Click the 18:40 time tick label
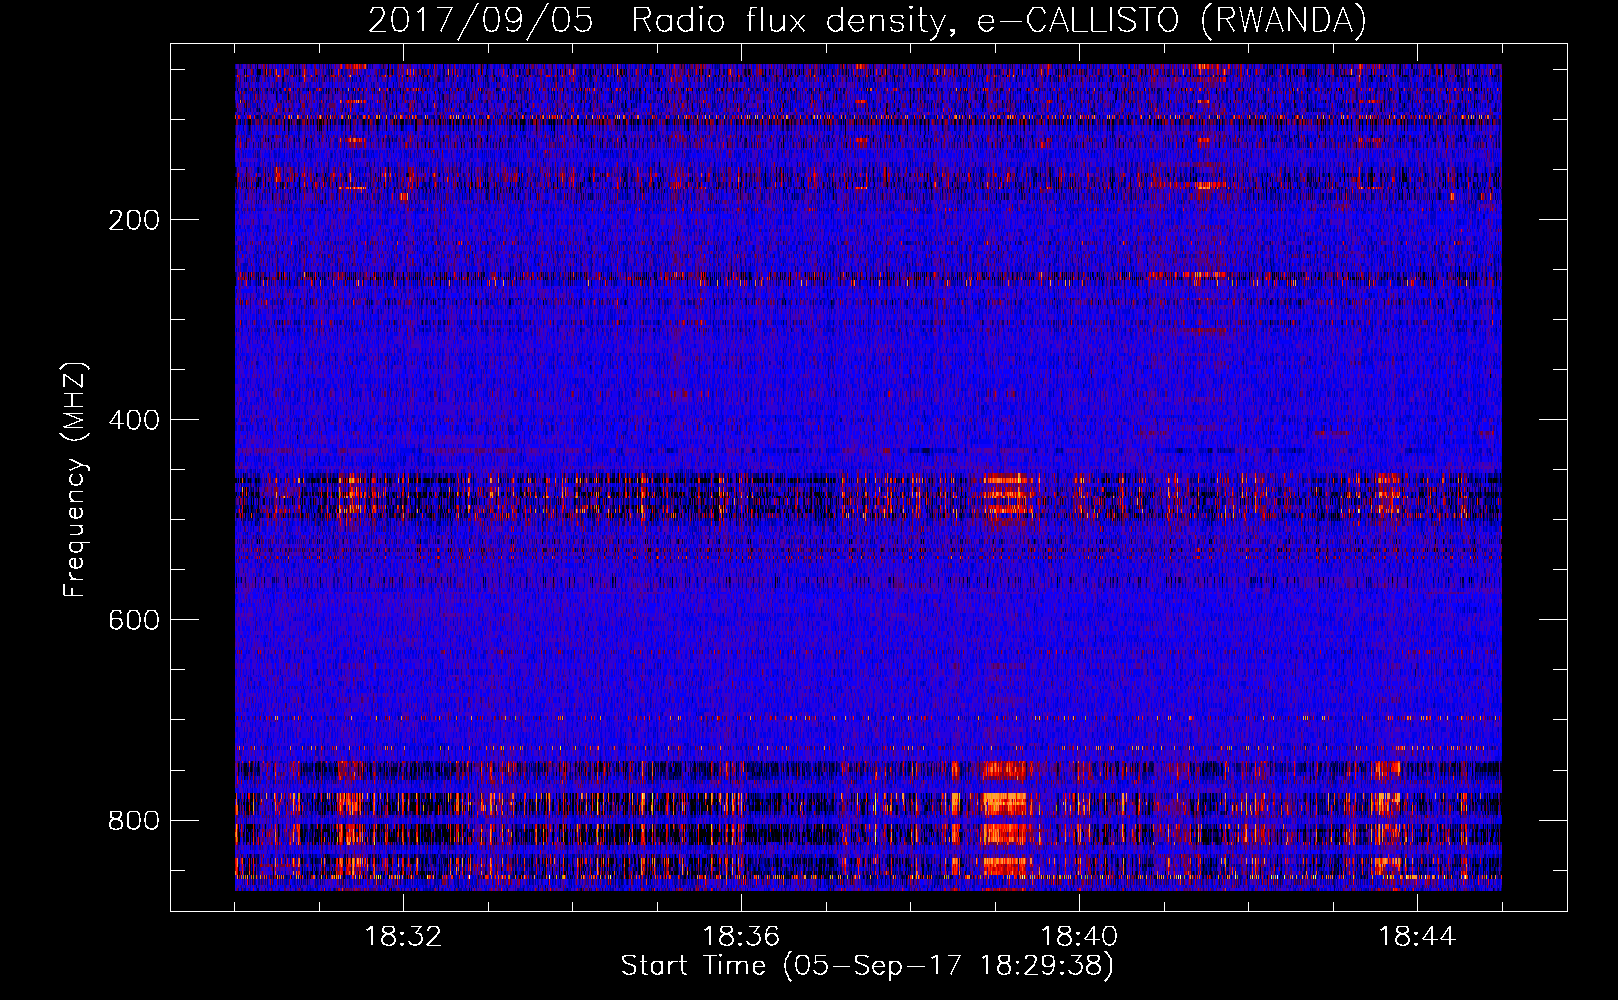This screenshot has width=1618, height=1000. click(x=1079, y=937)
